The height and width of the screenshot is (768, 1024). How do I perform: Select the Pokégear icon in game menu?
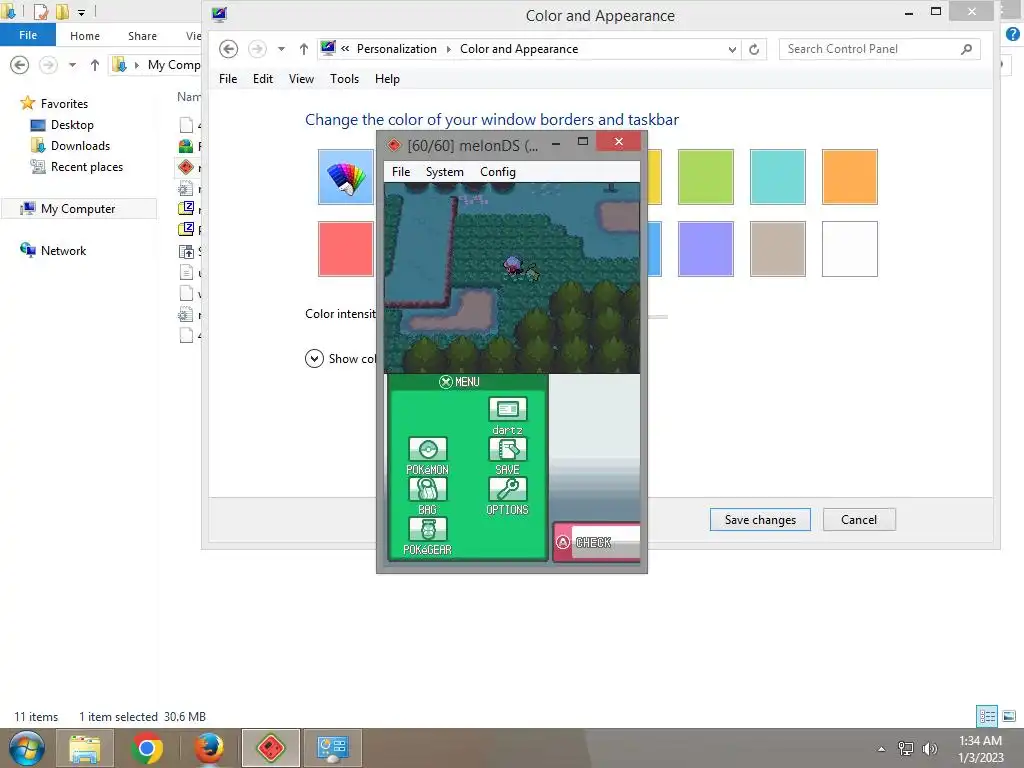(x=427, y=530)
